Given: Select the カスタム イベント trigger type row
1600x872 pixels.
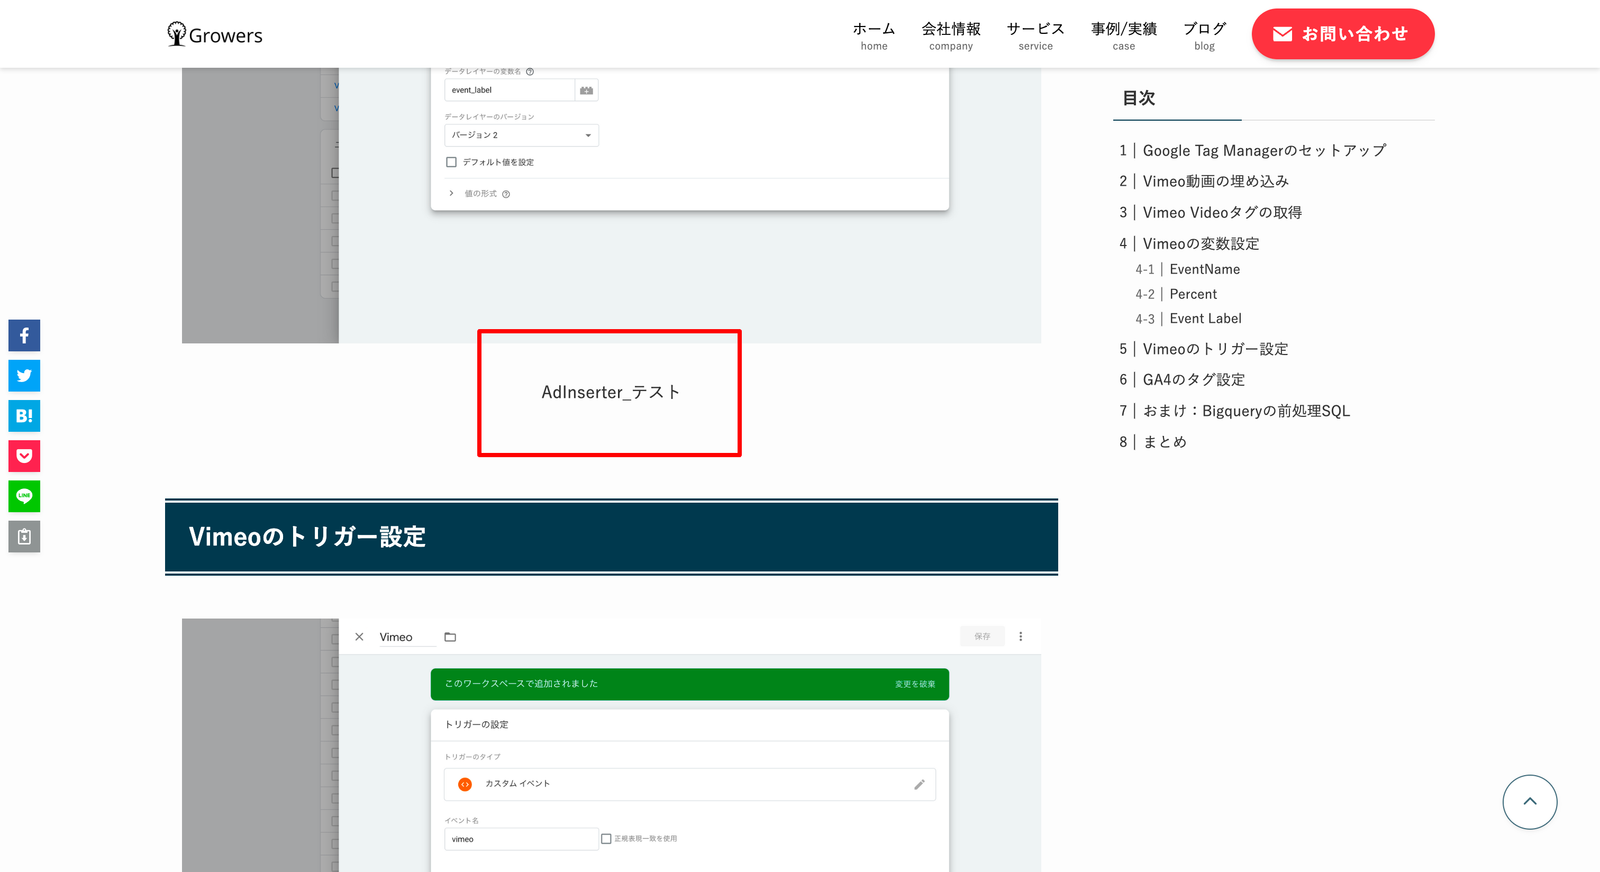Looking at the screenshot, I should [690, 784].
